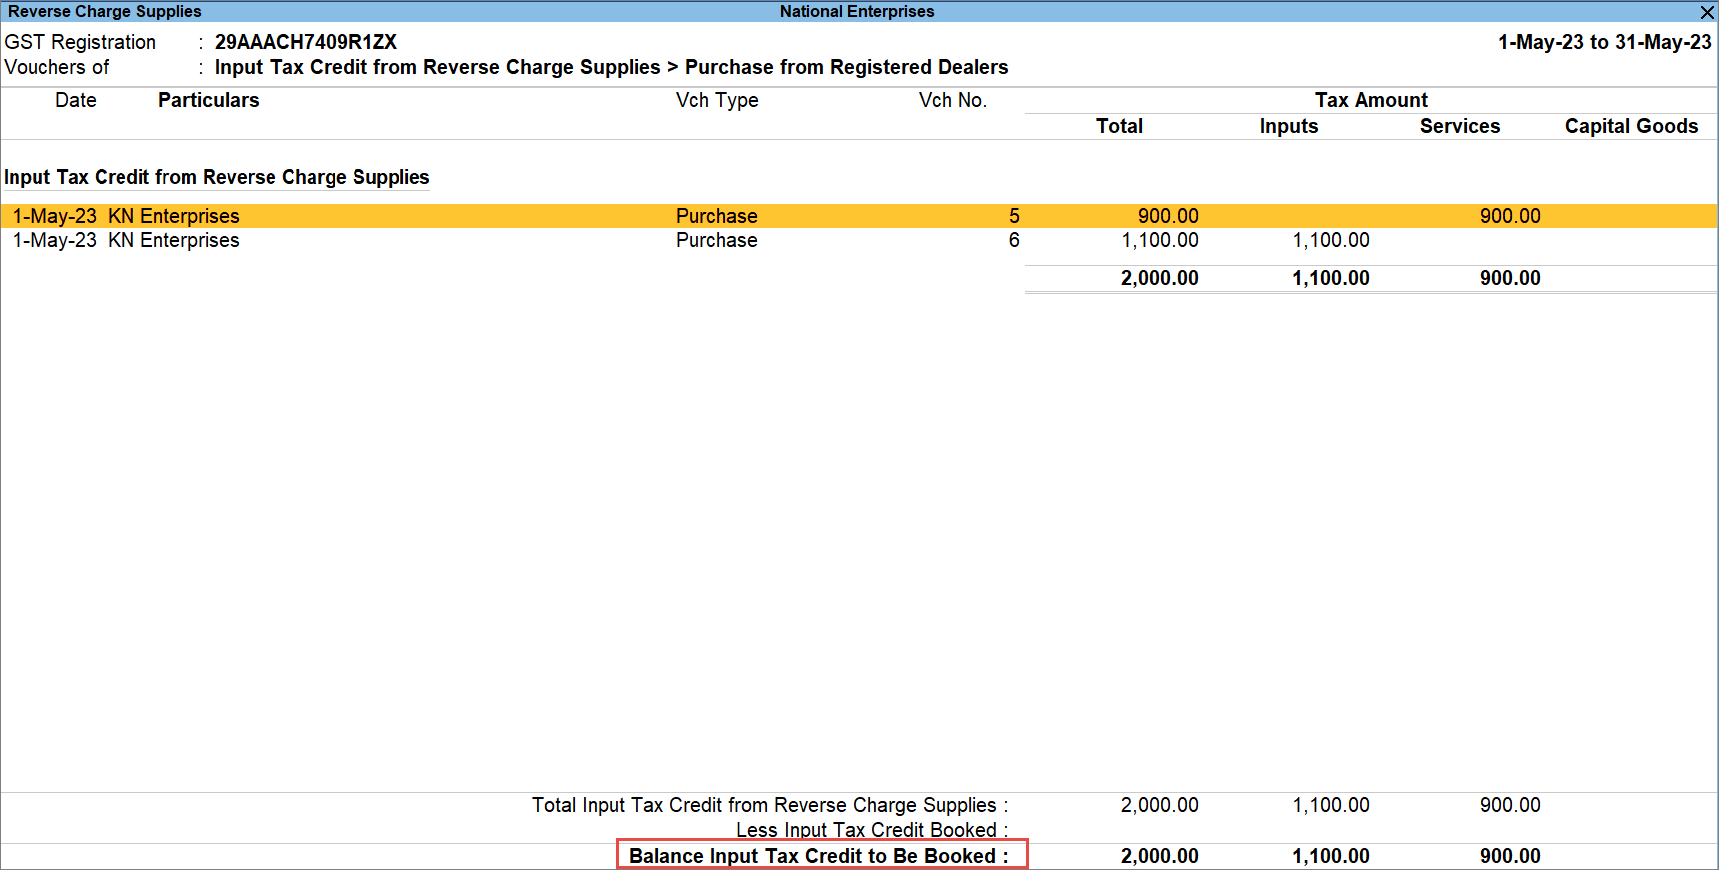Viewport: 1719px width, 870px height.
Task: Click the Inputs column header
Action: click(x=1288, y=126)
